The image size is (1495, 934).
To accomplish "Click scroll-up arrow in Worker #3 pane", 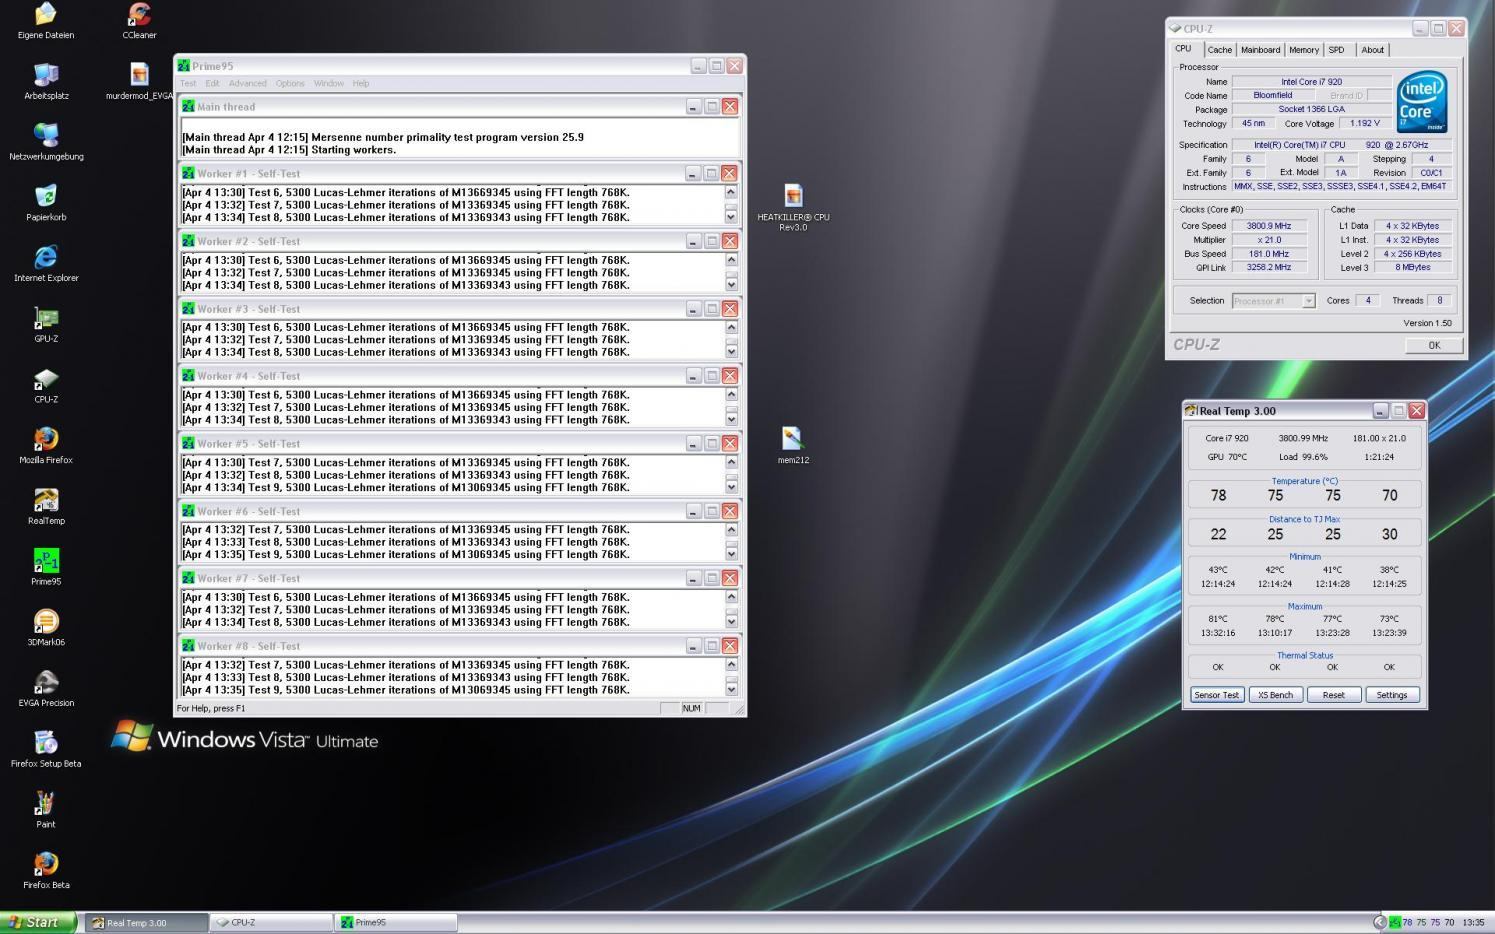I will [731, 327].
